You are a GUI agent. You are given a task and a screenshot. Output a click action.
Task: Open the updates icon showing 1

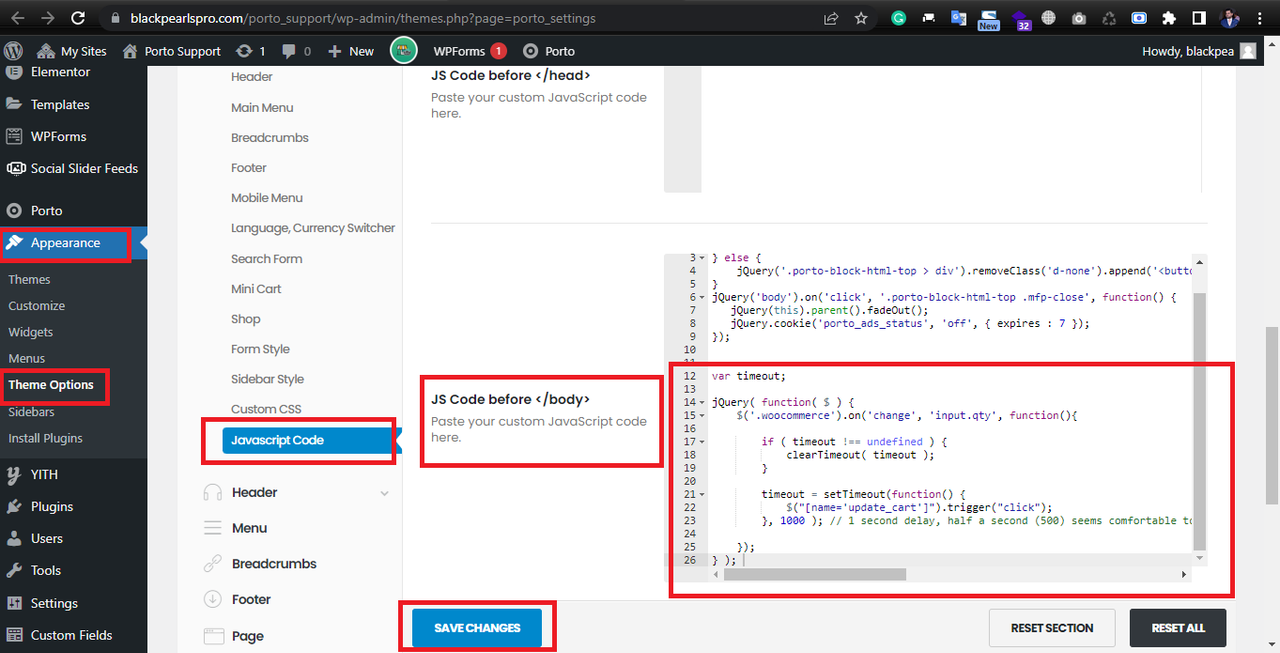pyautogui.click(x=251, y=51)
